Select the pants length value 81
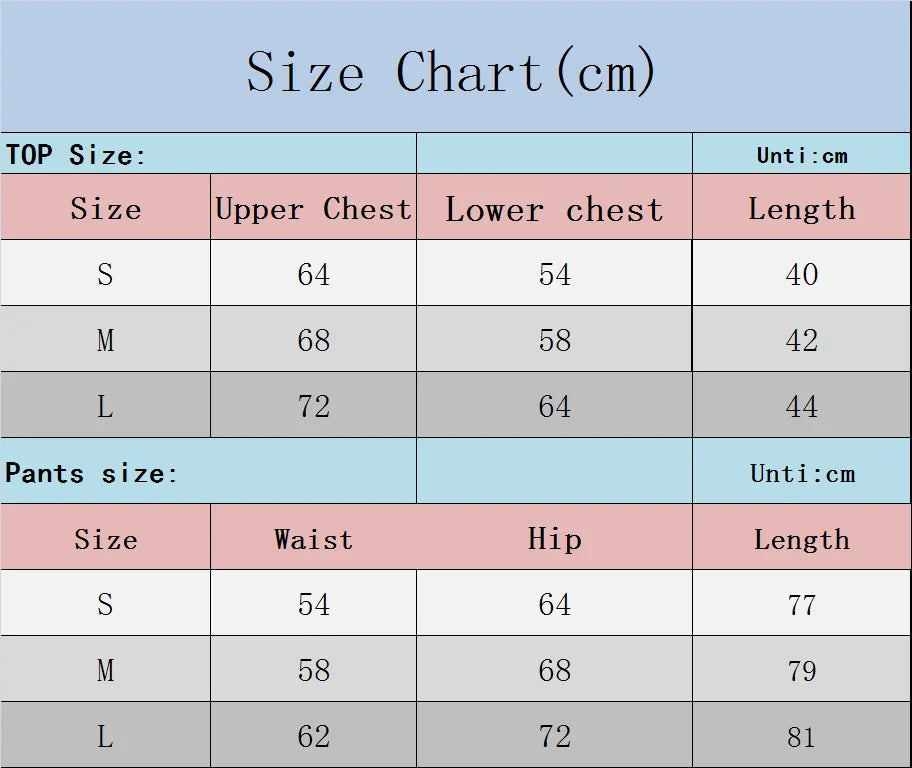Image resolution: width=912 pixels, height=768 pixels. pos(802,736)
